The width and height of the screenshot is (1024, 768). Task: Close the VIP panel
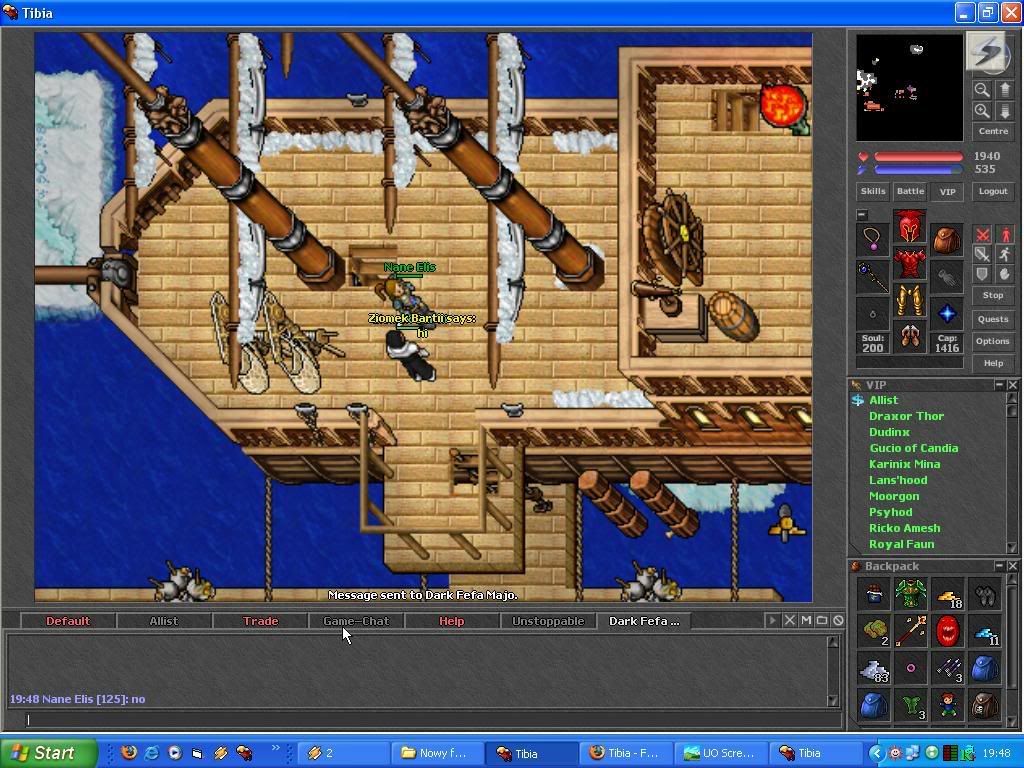coord(1012,385)
